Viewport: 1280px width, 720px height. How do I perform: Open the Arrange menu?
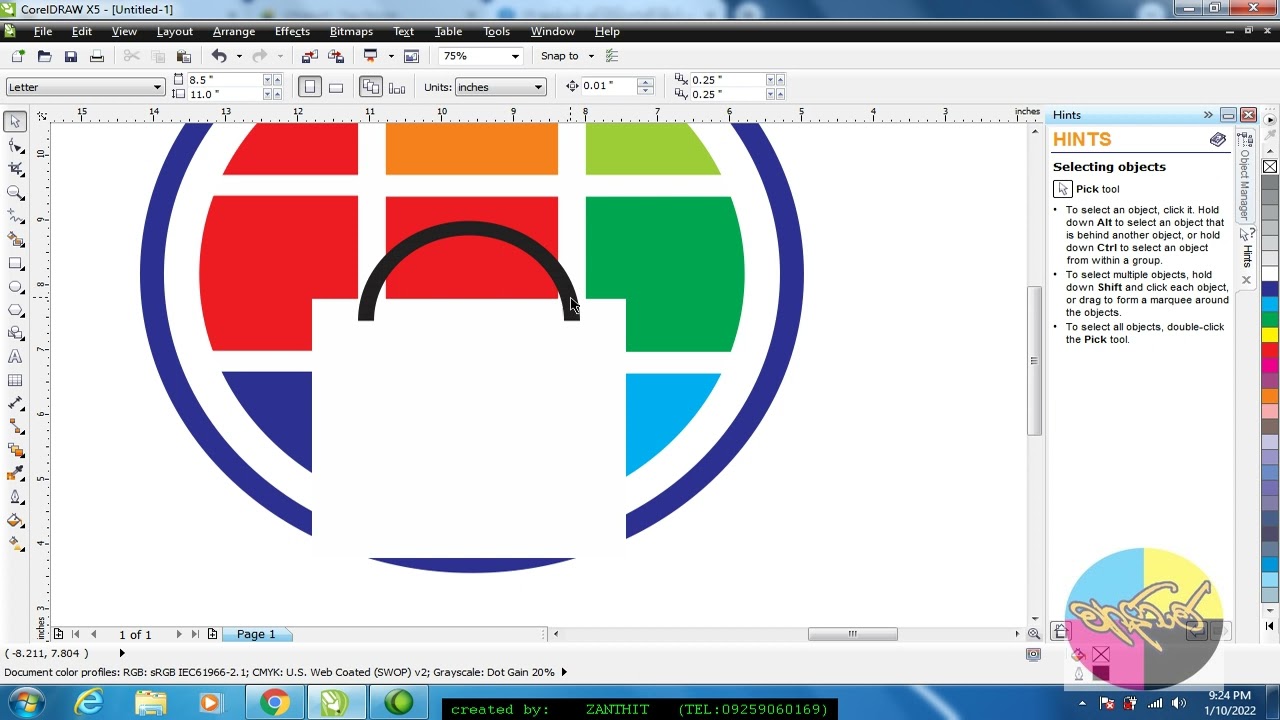click(x=233, y=31)
